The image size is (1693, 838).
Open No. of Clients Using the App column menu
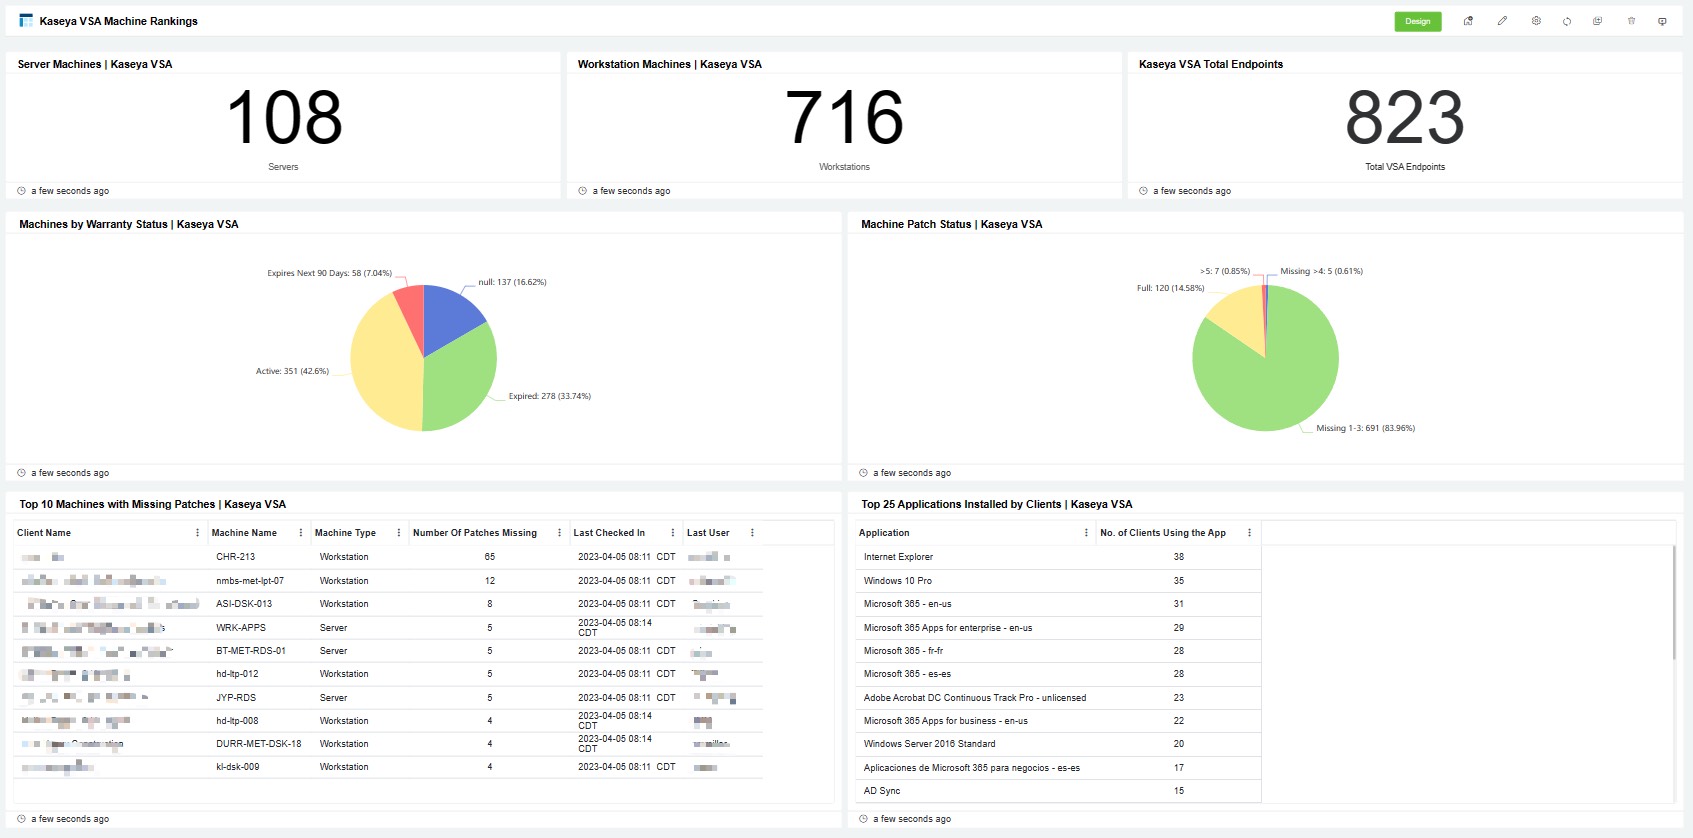pos(1249,533)
